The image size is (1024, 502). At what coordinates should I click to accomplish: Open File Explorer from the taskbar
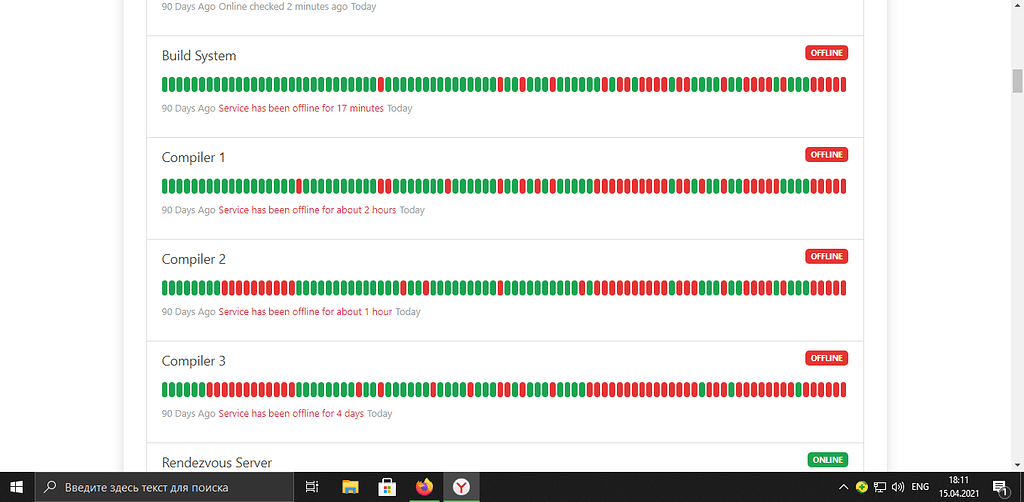[x=351, y=487]
